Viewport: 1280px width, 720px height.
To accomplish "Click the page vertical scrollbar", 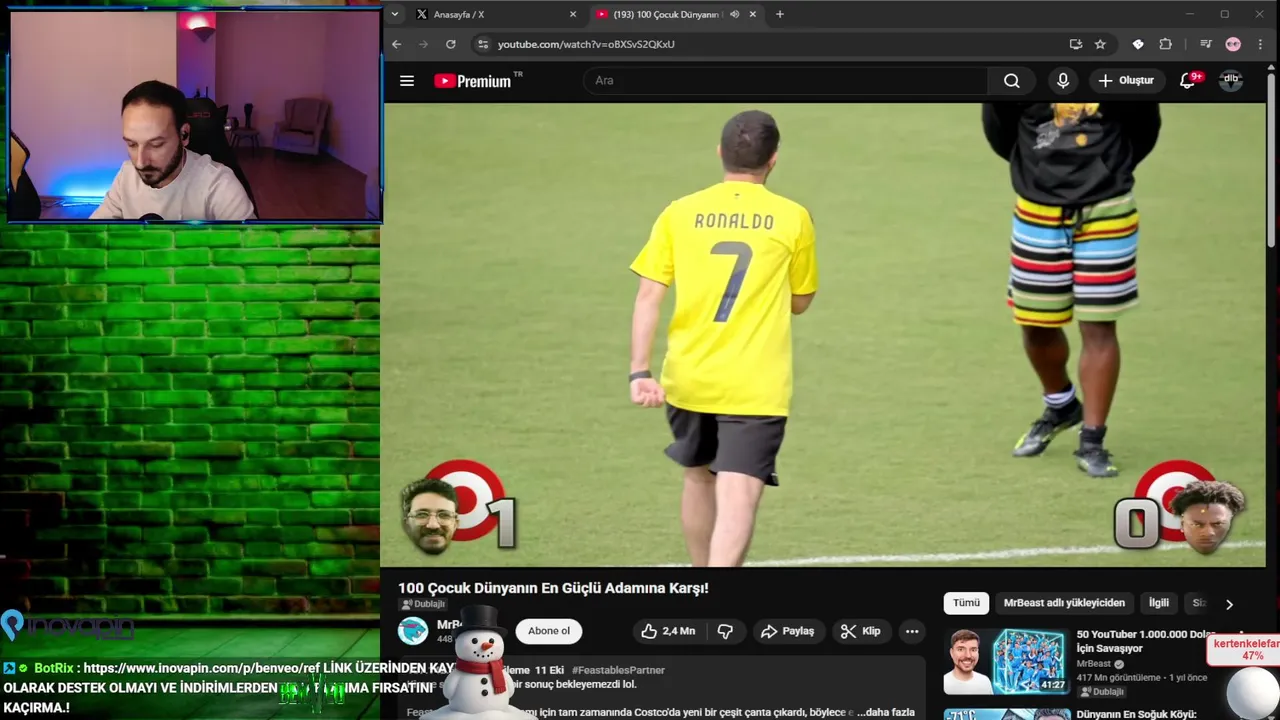I will point(1272,160).
